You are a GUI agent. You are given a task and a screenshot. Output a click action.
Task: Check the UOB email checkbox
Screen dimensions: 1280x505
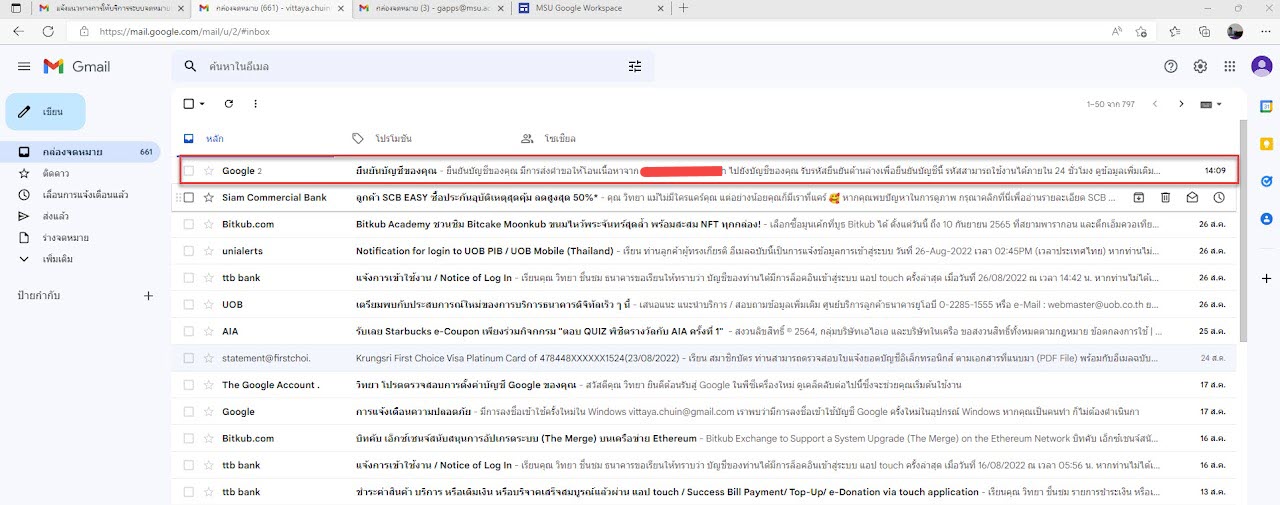[x=189, y=304]
